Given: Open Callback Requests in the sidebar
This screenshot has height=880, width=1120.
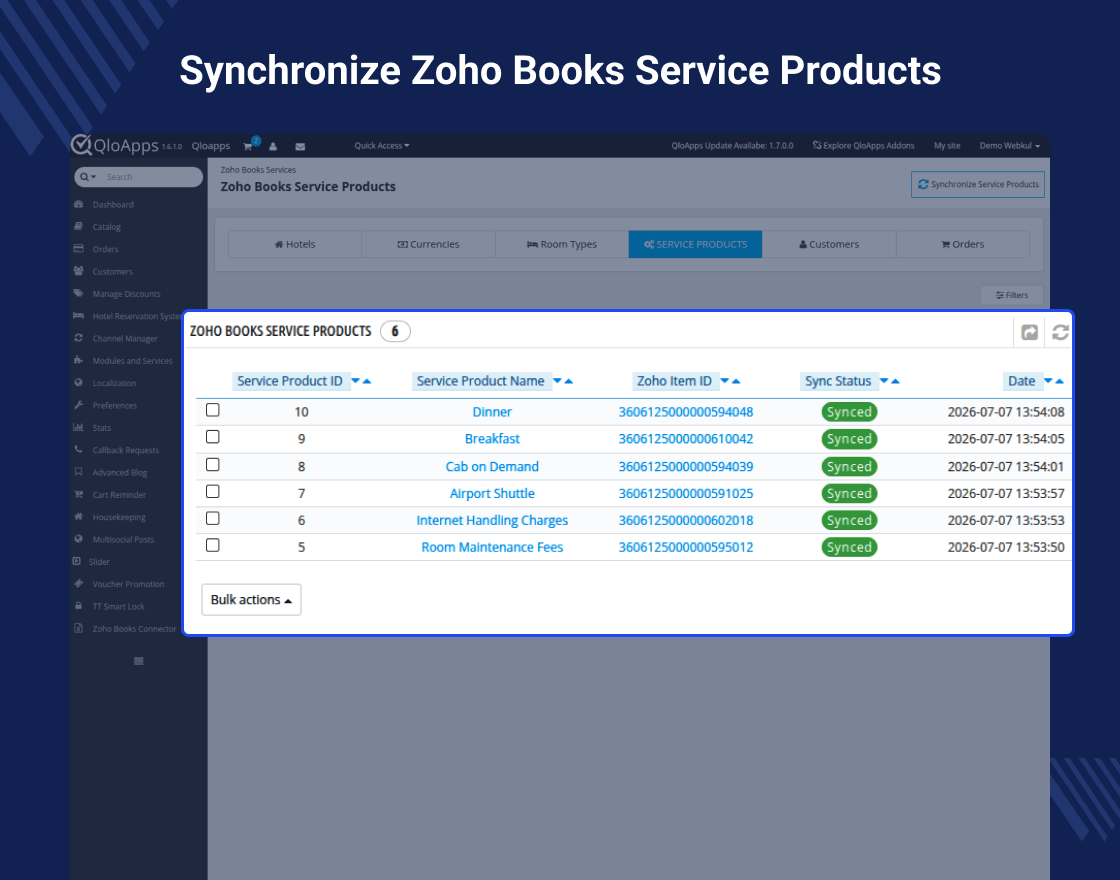Looking at the screenshot, I should pyautogui.click(x=126, y=450).
